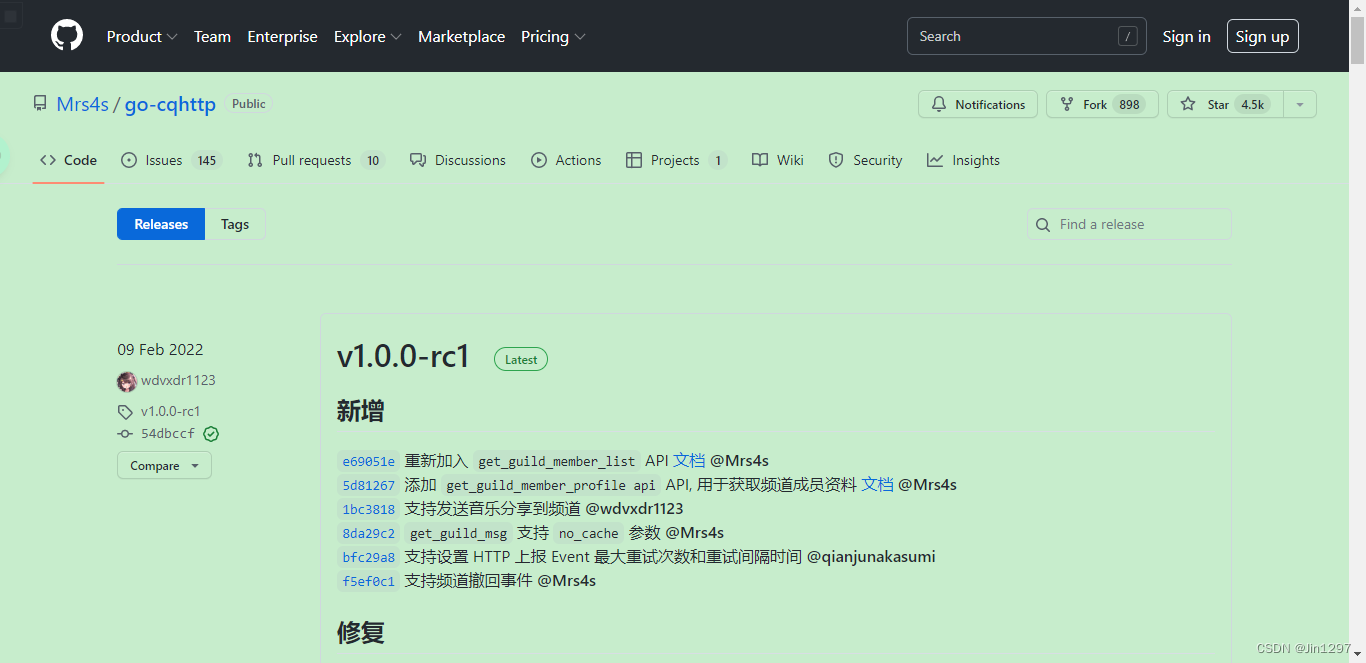Click the repository book icon beside Mrs4s
1366x663 pixels.
[x=40, y=104]
